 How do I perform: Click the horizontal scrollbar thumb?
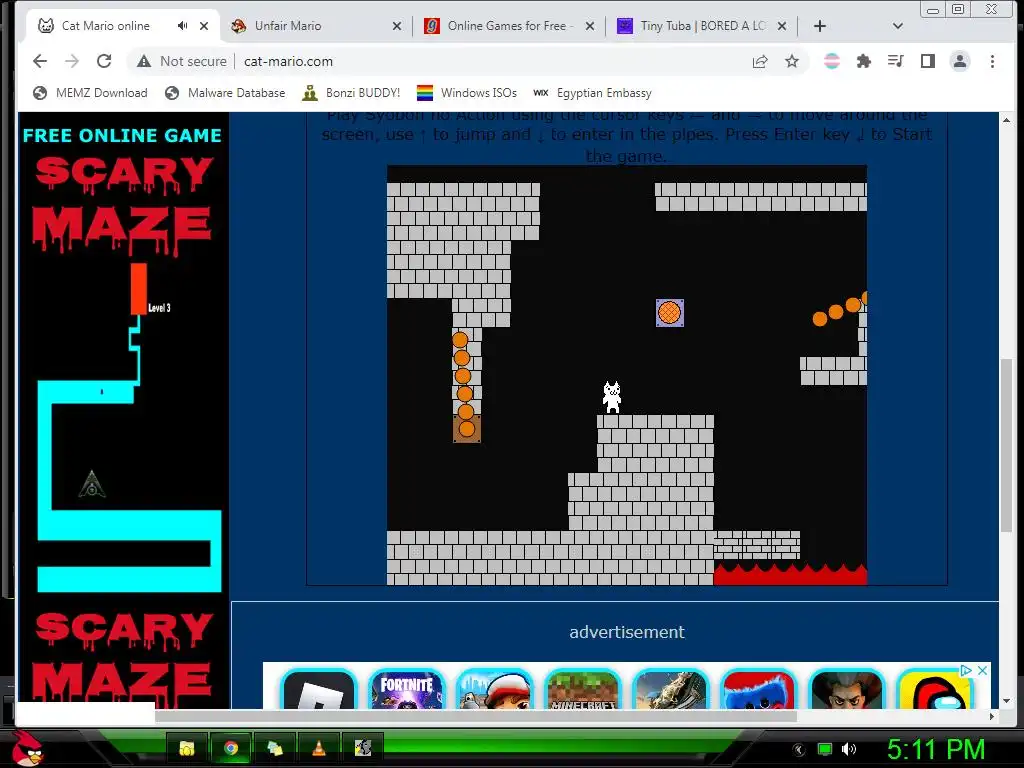(x=475, y=716)
